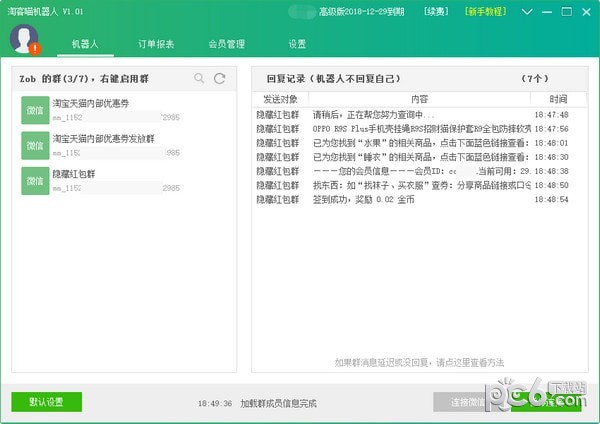Click the timestamp 18:47:48
600x424 pixels.
point(551,114)
